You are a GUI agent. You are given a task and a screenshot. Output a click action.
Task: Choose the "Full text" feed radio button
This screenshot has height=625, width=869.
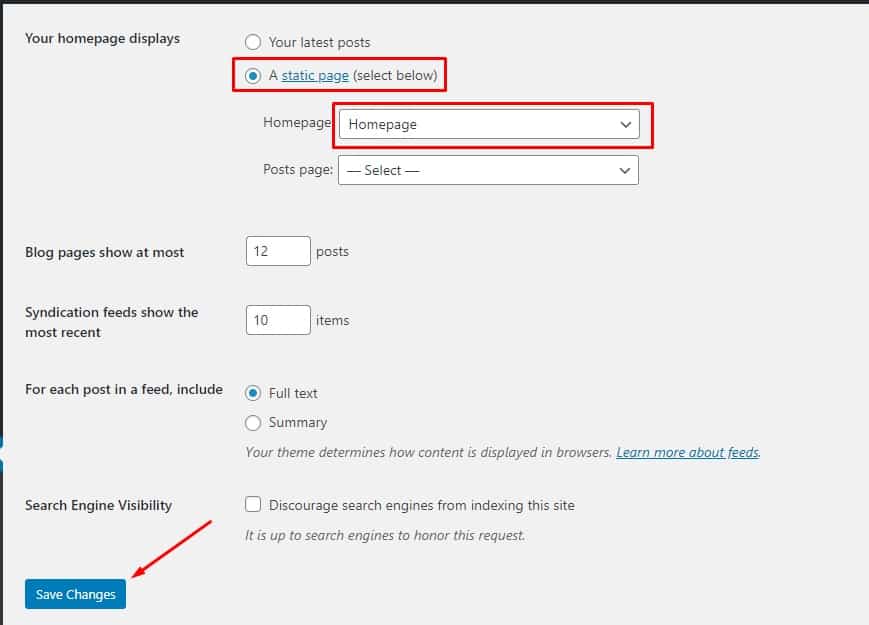[x=253, y=393]
